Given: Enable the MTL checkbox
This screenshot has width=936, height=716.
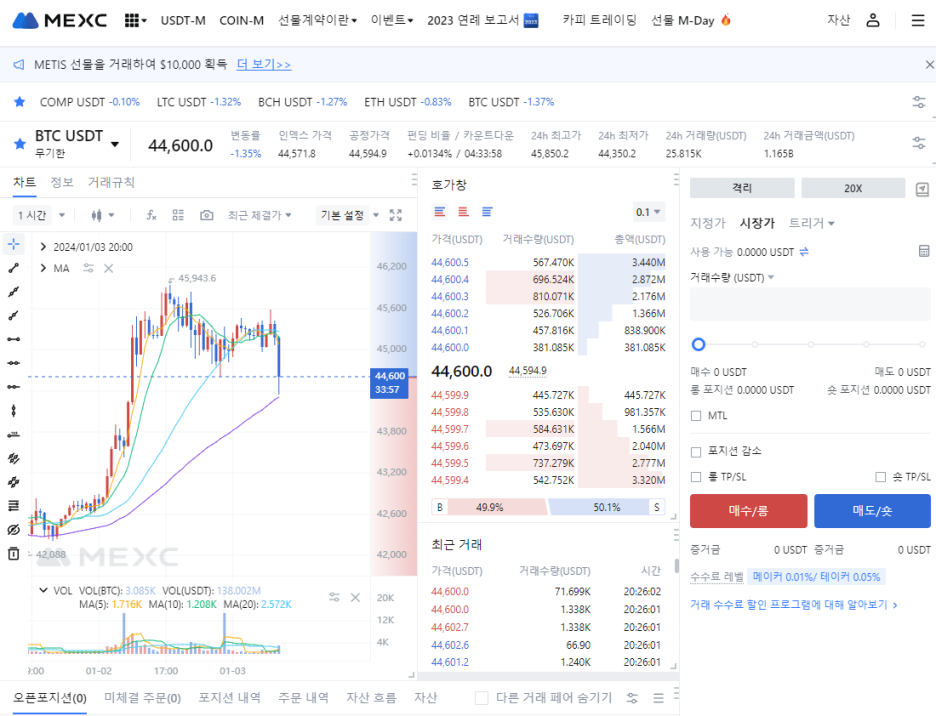Looking at the screenshot, I should click(x=696, y=416).
